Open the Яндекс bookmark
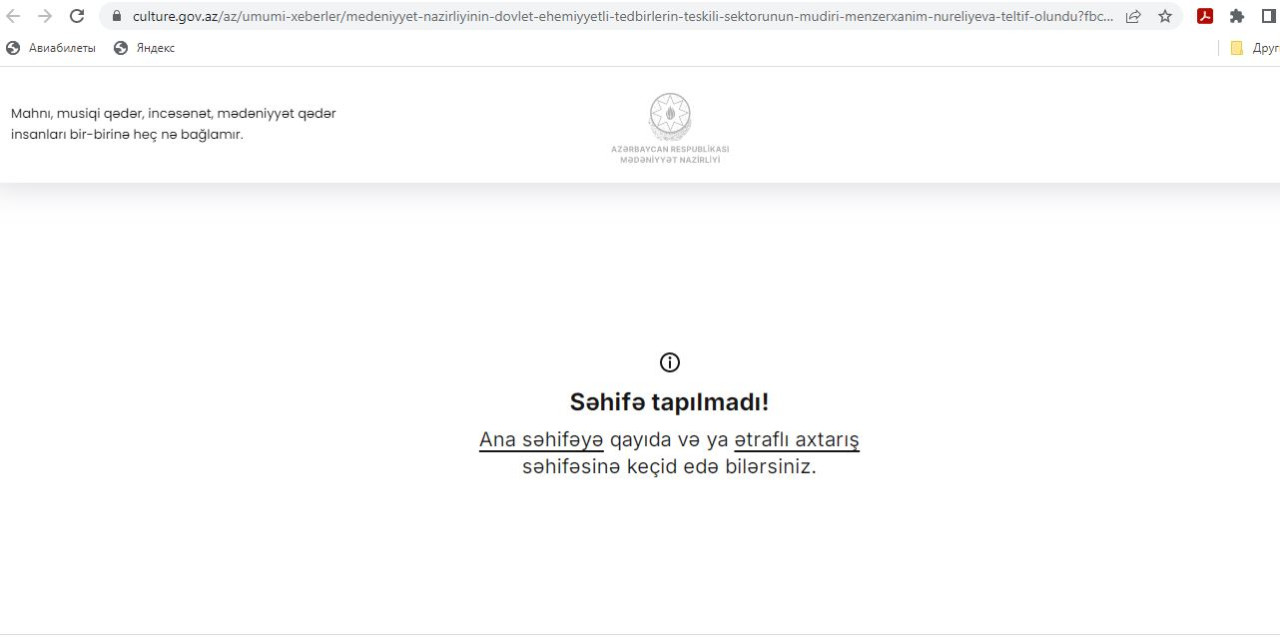The image size is (1280, 637). (145, 48)
